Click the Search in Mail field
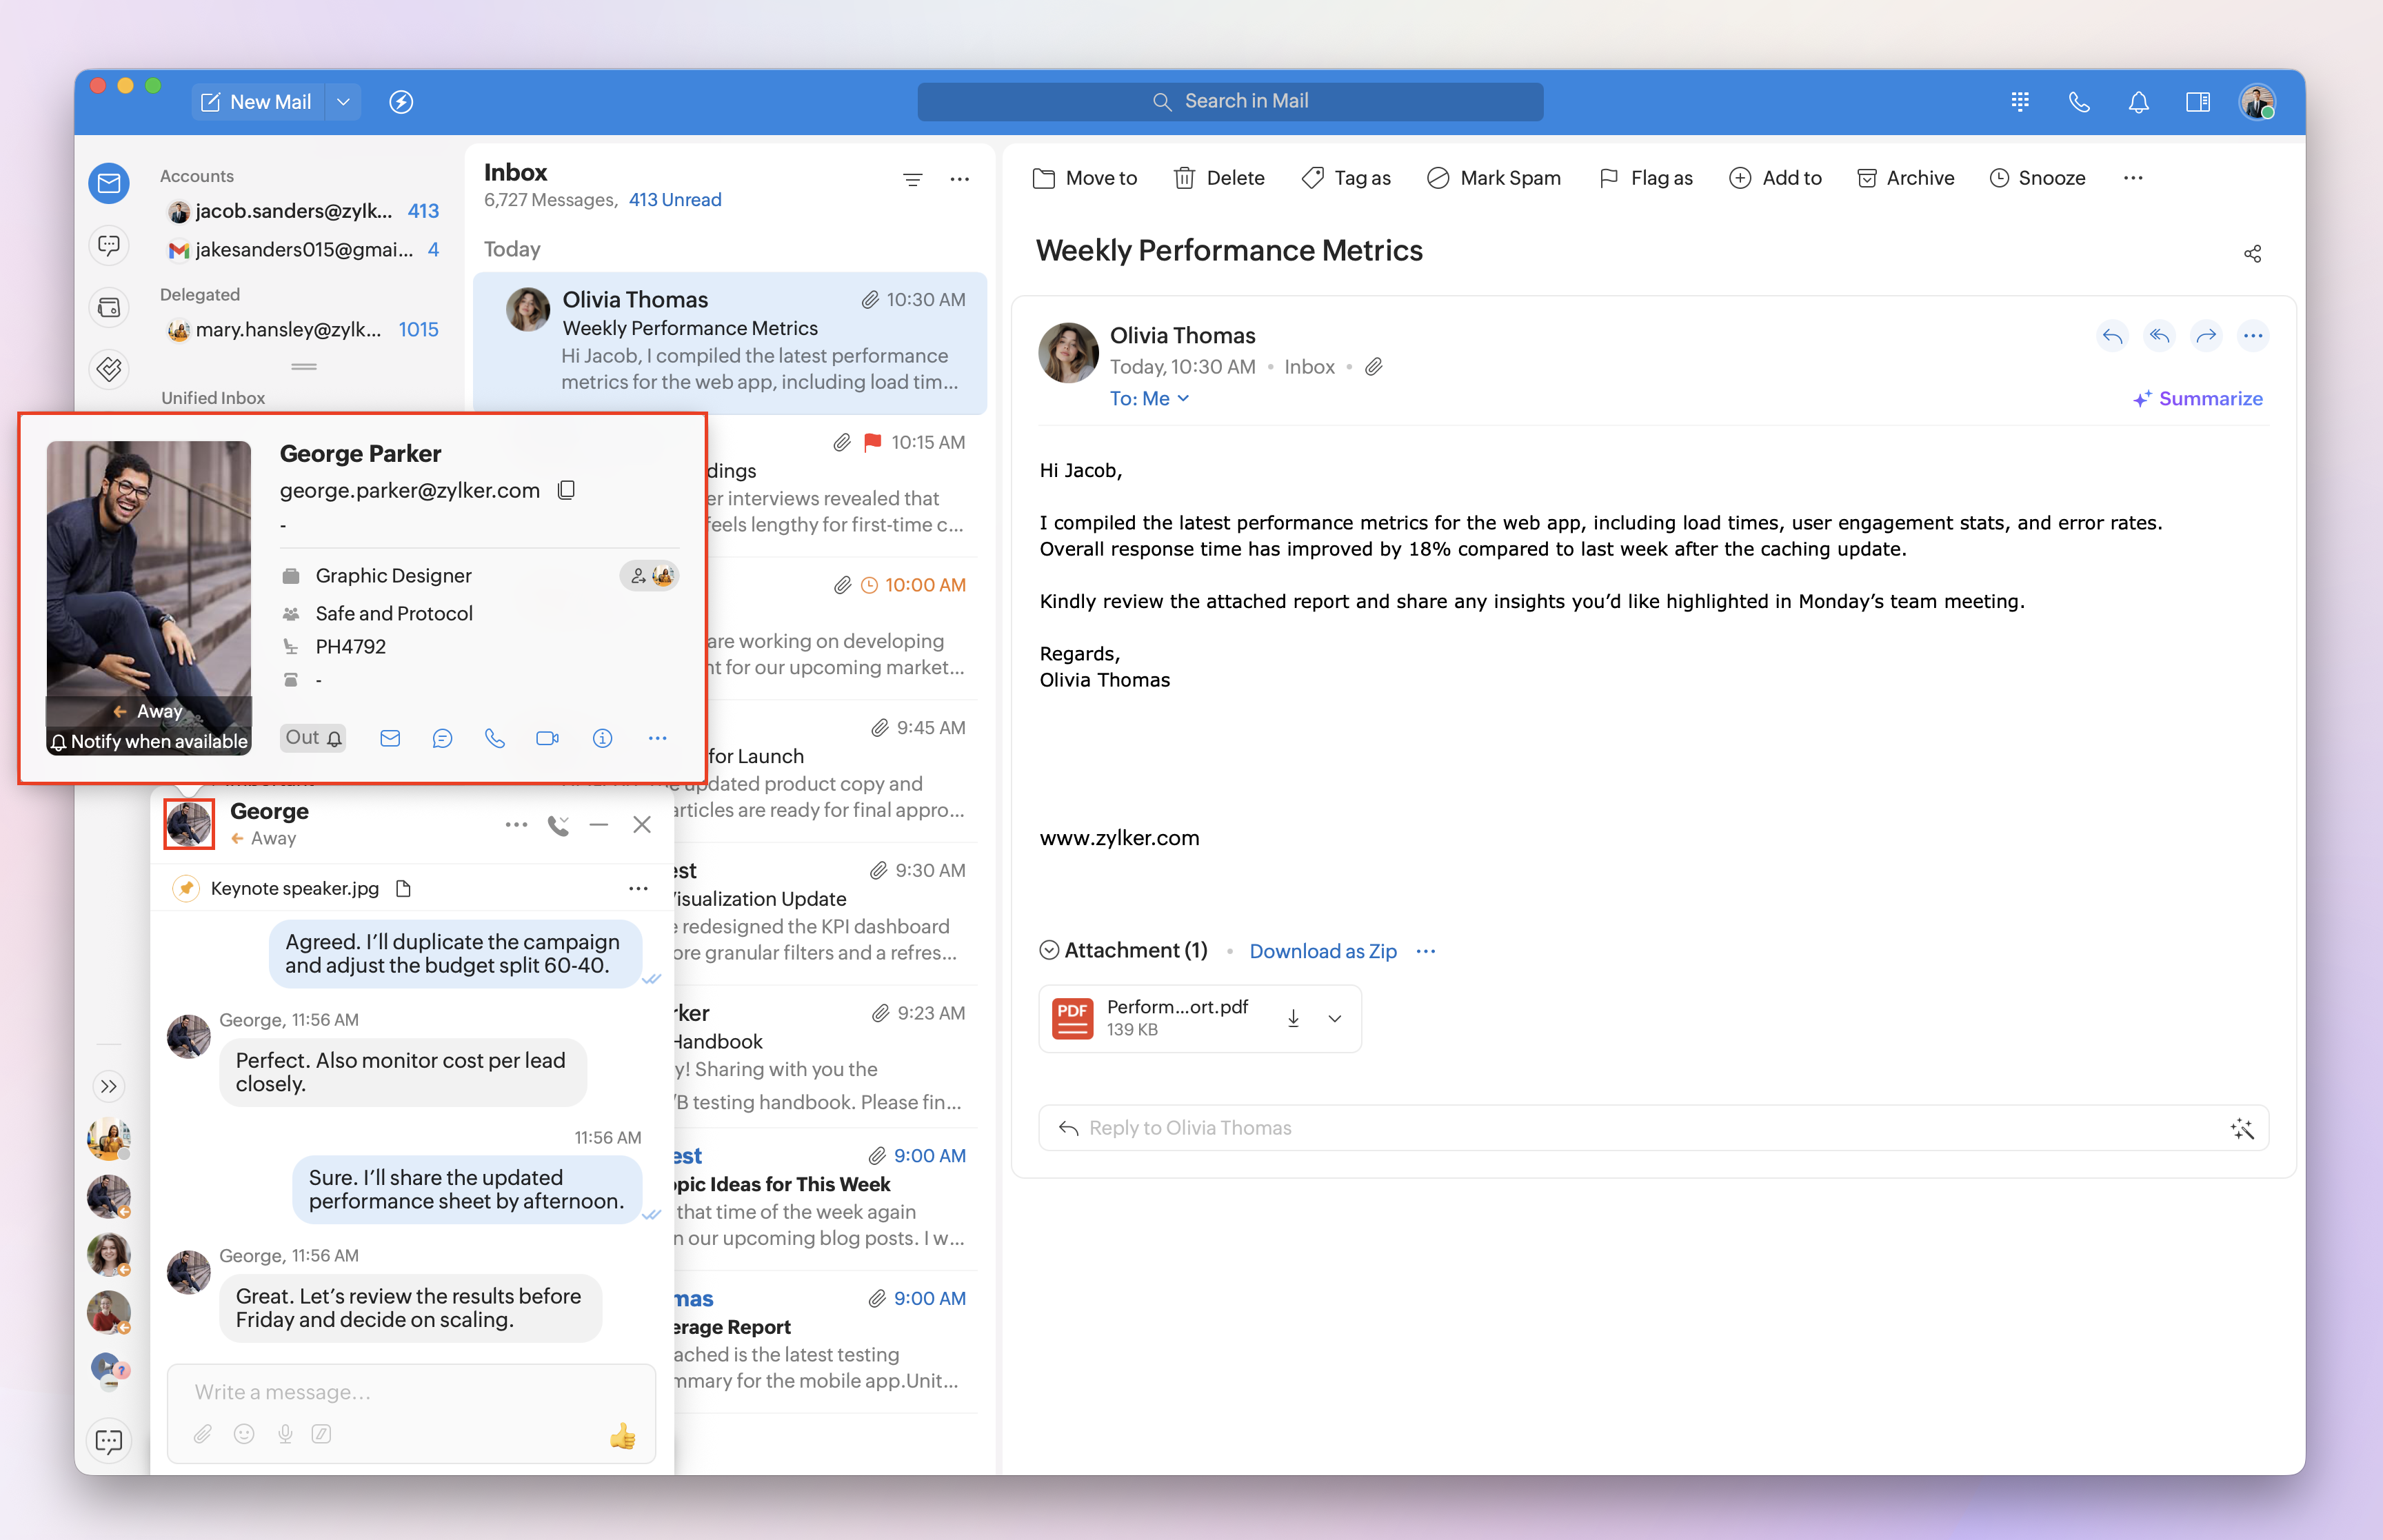The width and height of the screenshot is (2383, 1540). pyautogui.click(x=1230, y=101)
